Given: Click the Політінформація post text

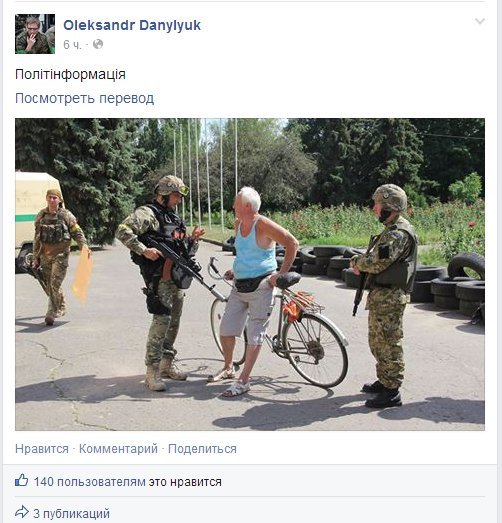Looking at the screenshot, I should point(70,74).
